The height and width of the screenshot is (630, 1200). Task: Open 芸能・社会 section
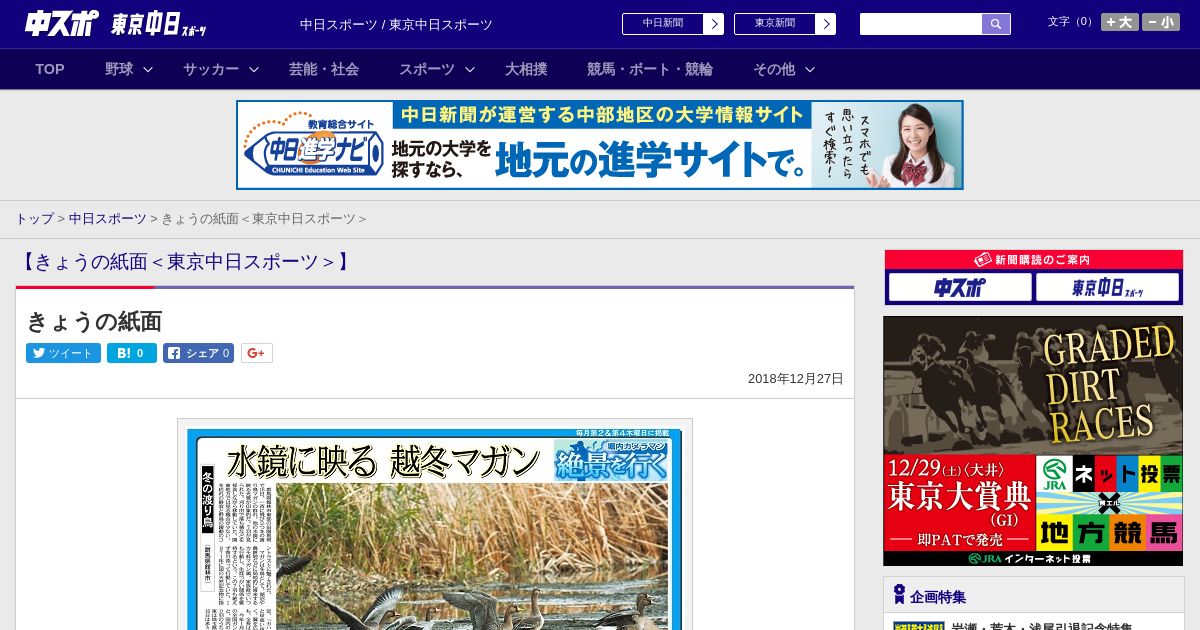pyautogui.click(x=324, y=69)
